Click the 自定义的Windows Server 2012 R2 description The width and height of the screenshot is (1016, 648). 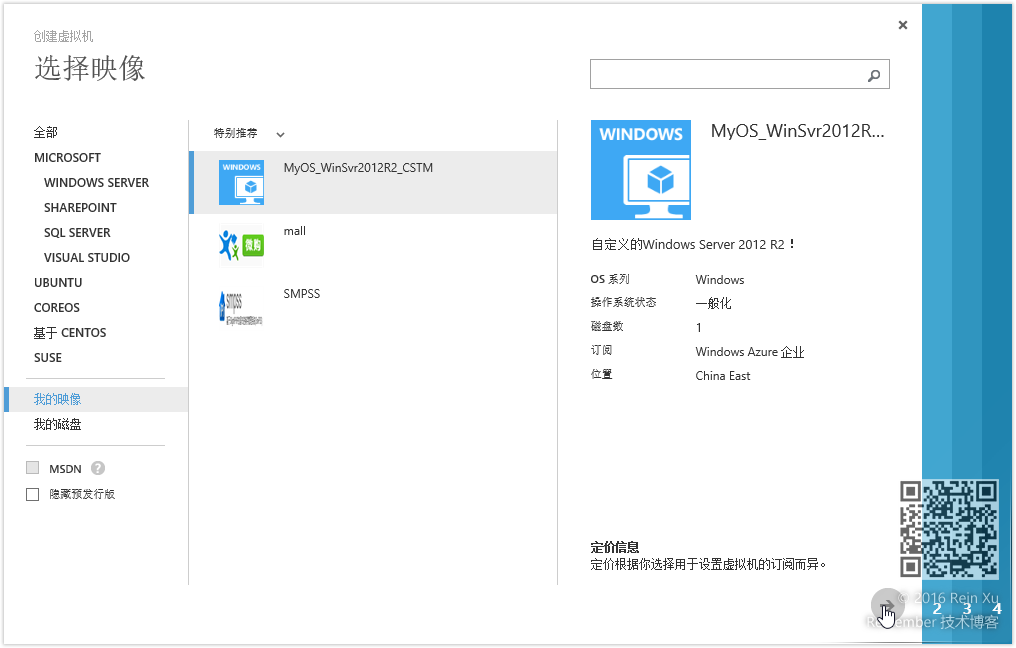pos(693,244)
